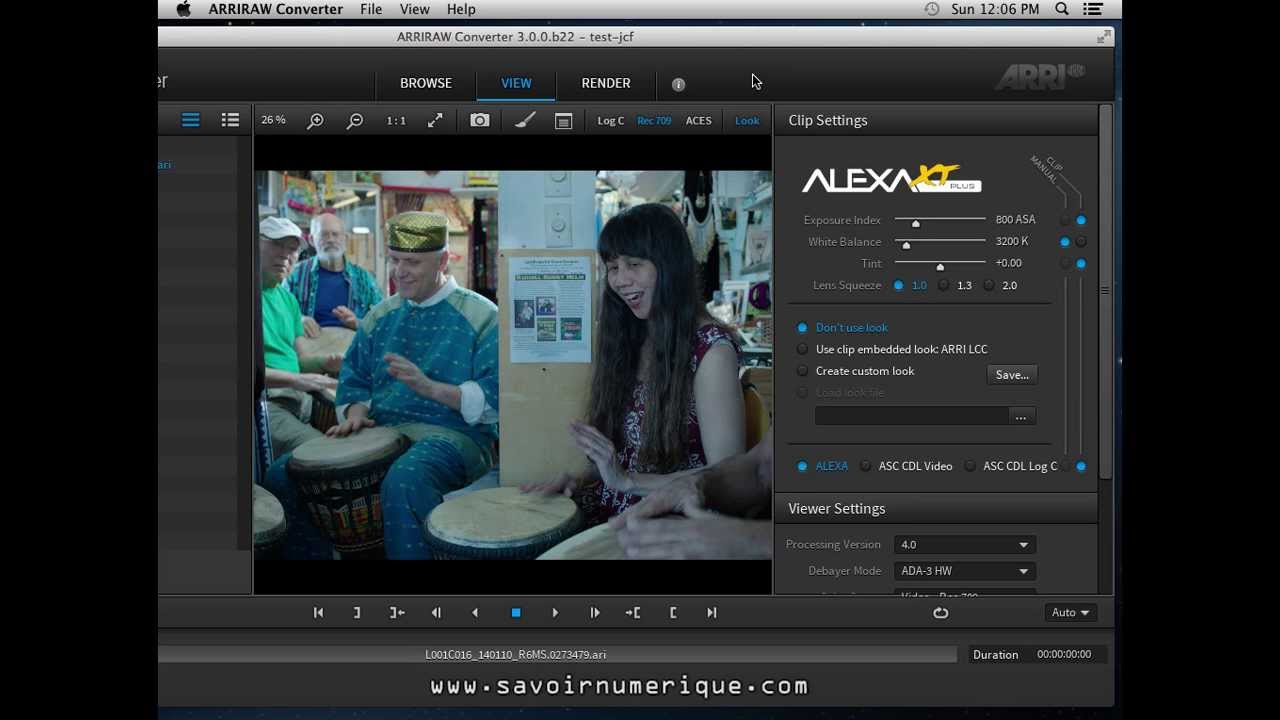Select the thumbnail list view icon
Image resolution: width=1280 pixels, height=720 pixels.
(190, 120)
